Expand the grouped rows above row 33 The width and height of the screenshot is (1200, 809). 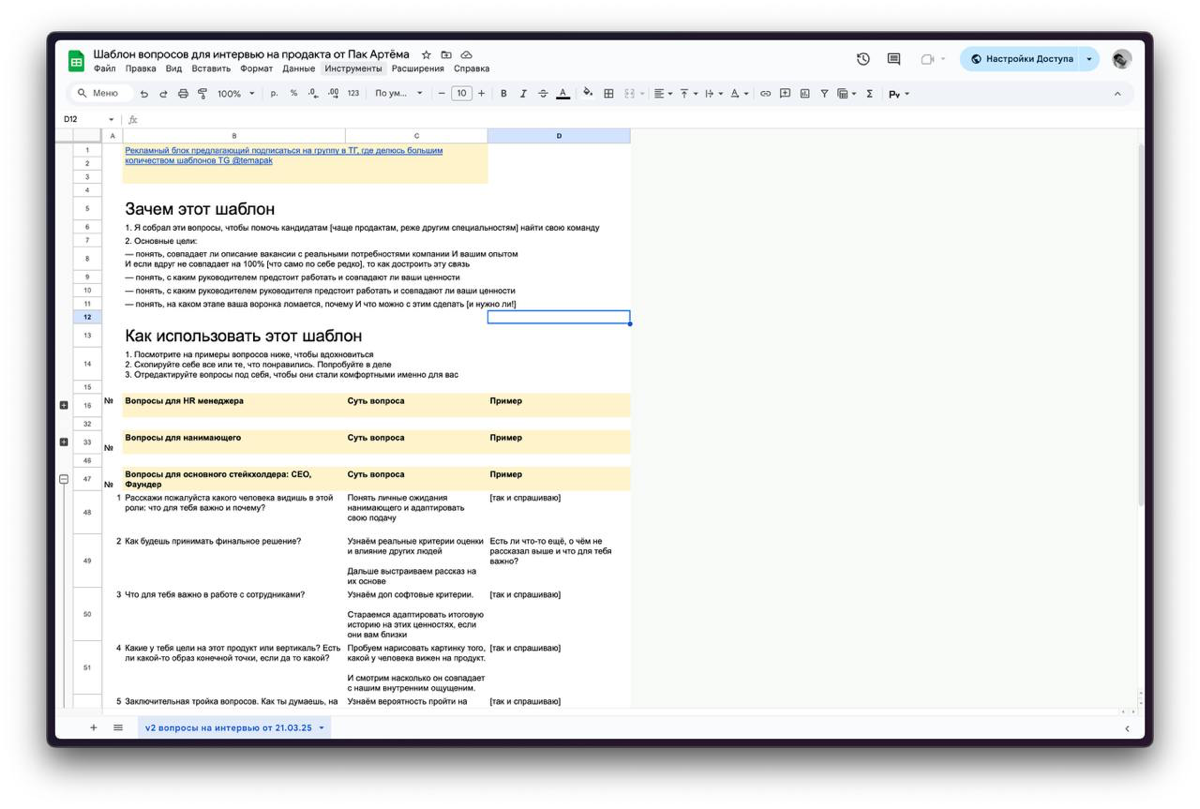point(64,442)
